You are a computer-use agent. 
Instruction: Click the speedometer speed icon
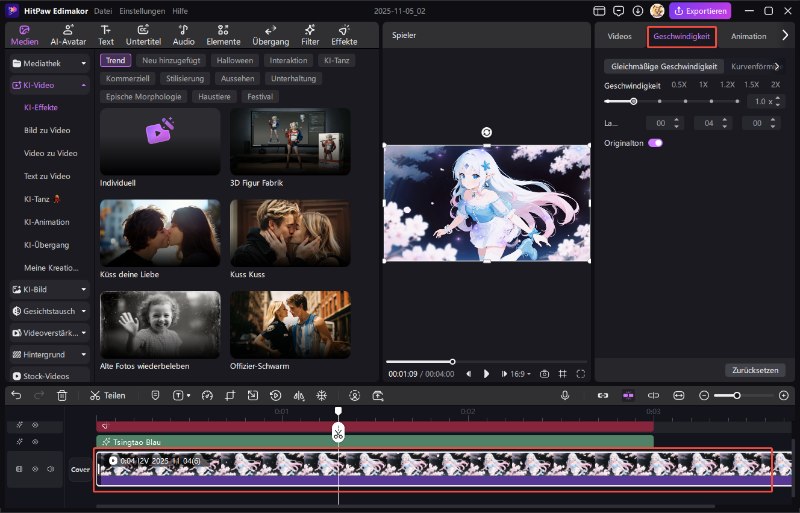point(207,395)
